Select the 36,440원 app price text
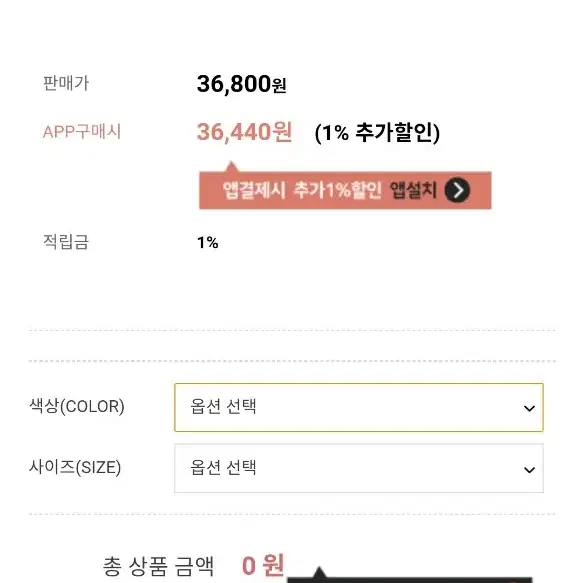This screenshot has height=583, width=583. click(244, 132)
